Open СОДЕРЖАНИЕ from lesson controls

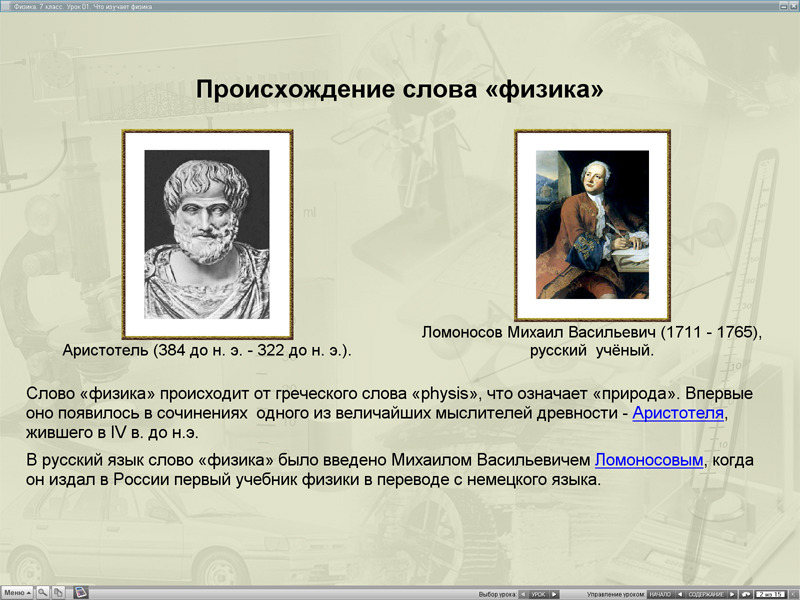click(x=706, y=592)
